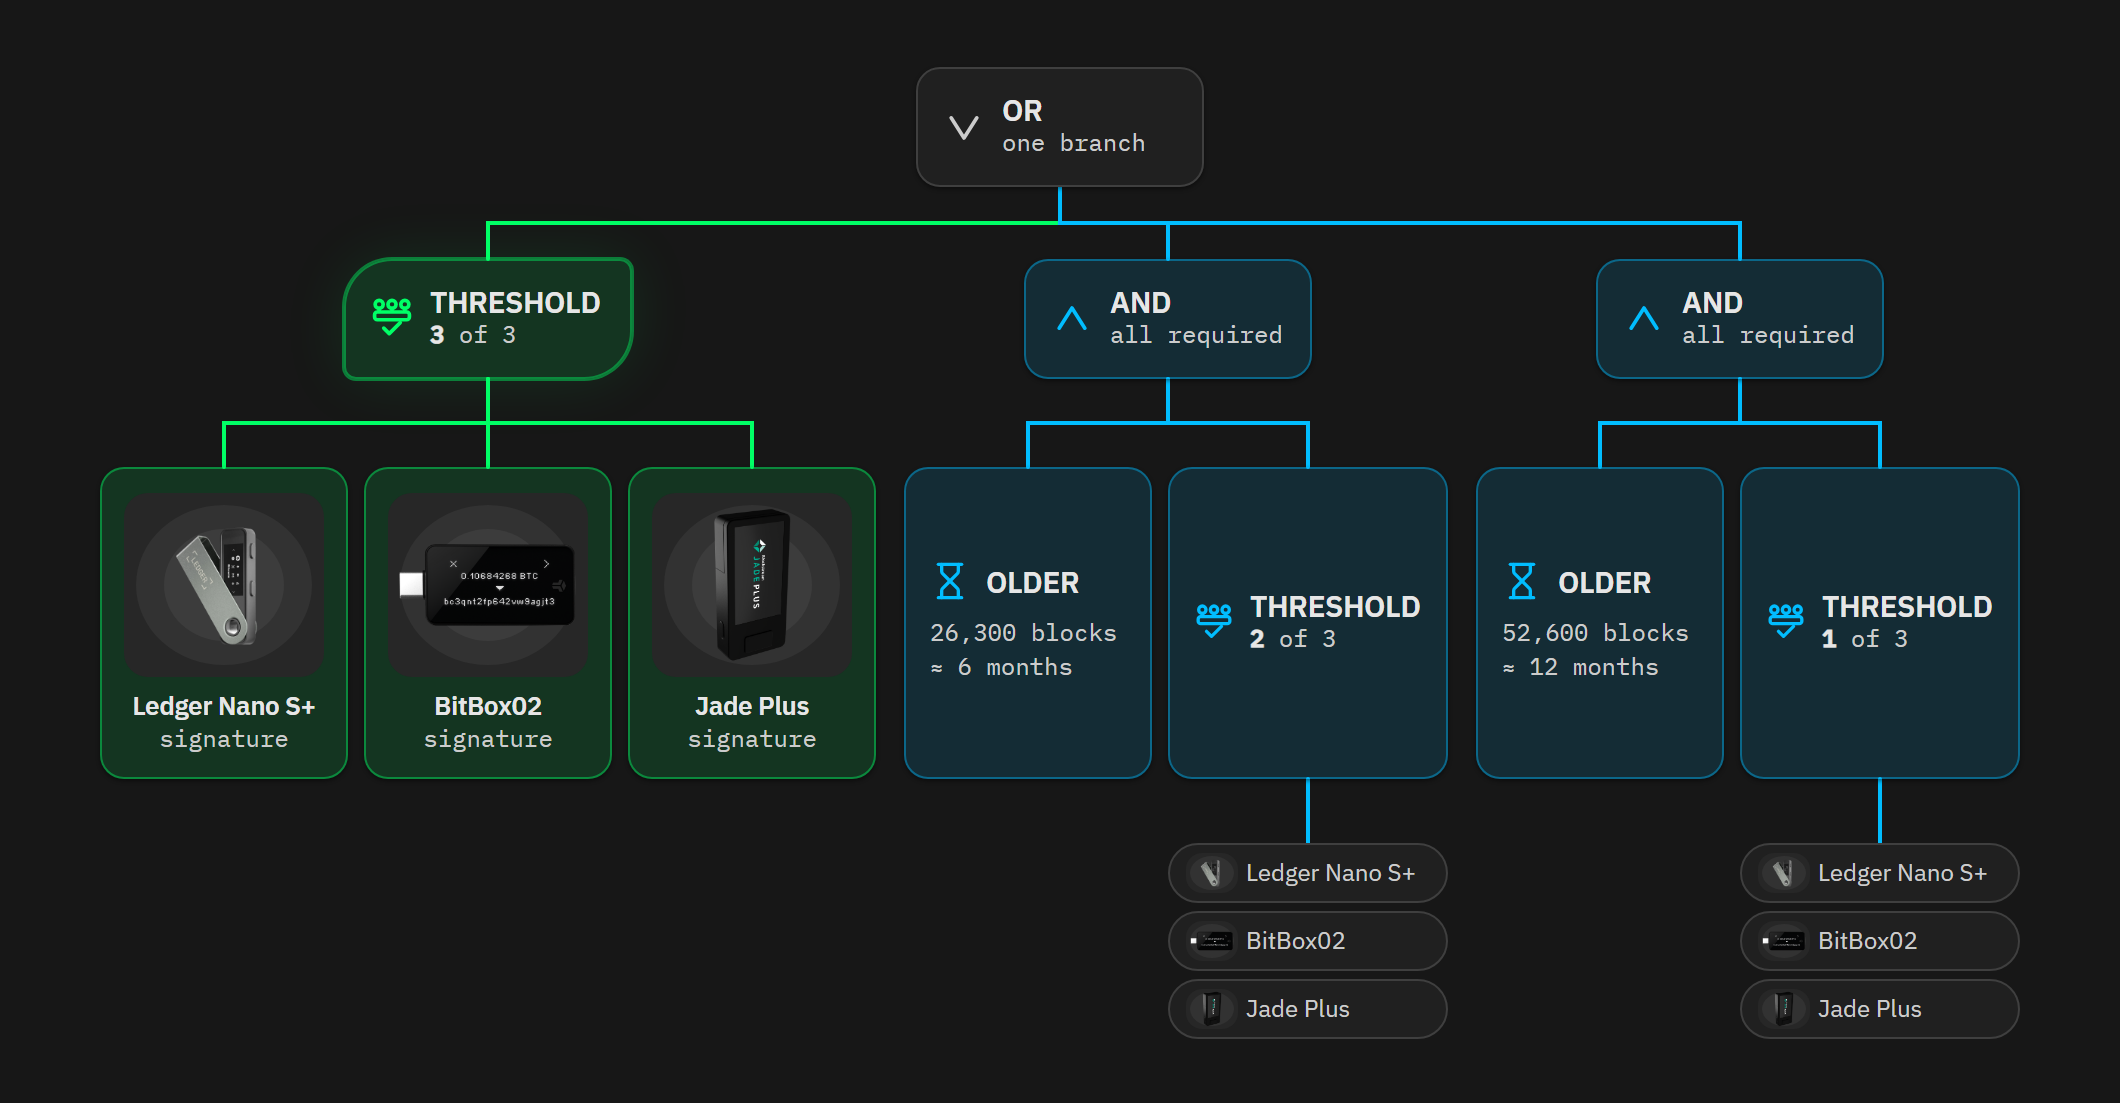Click the Jade Plus icon in the pill under THRESHOLD 1 of 3
This screenshot has height=1103, width=2120.
(x=1783, y=1009)
